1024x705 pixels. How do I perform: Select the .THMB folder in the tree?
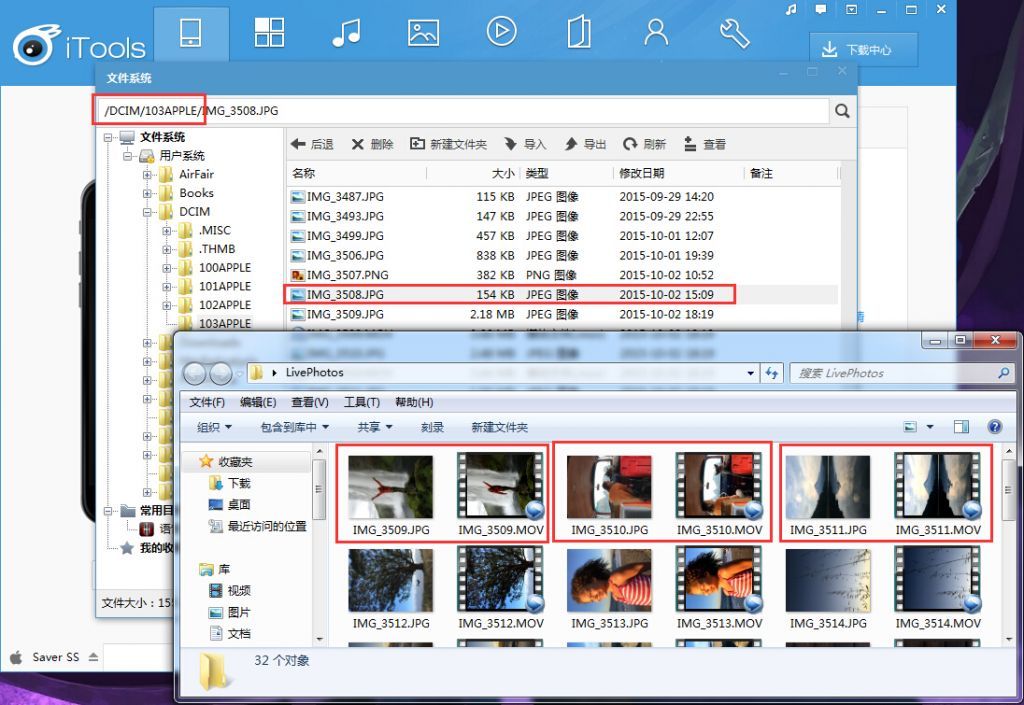[216, 249]
